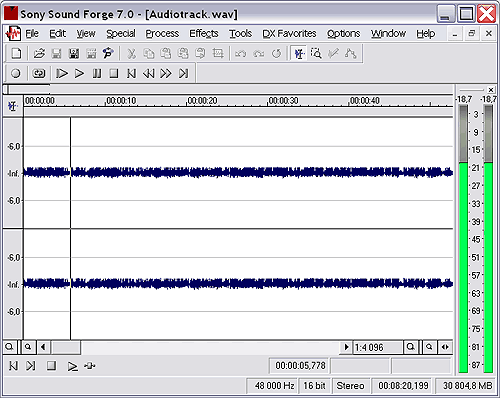Click the Play button in transport toolbar

coord(79,73)
